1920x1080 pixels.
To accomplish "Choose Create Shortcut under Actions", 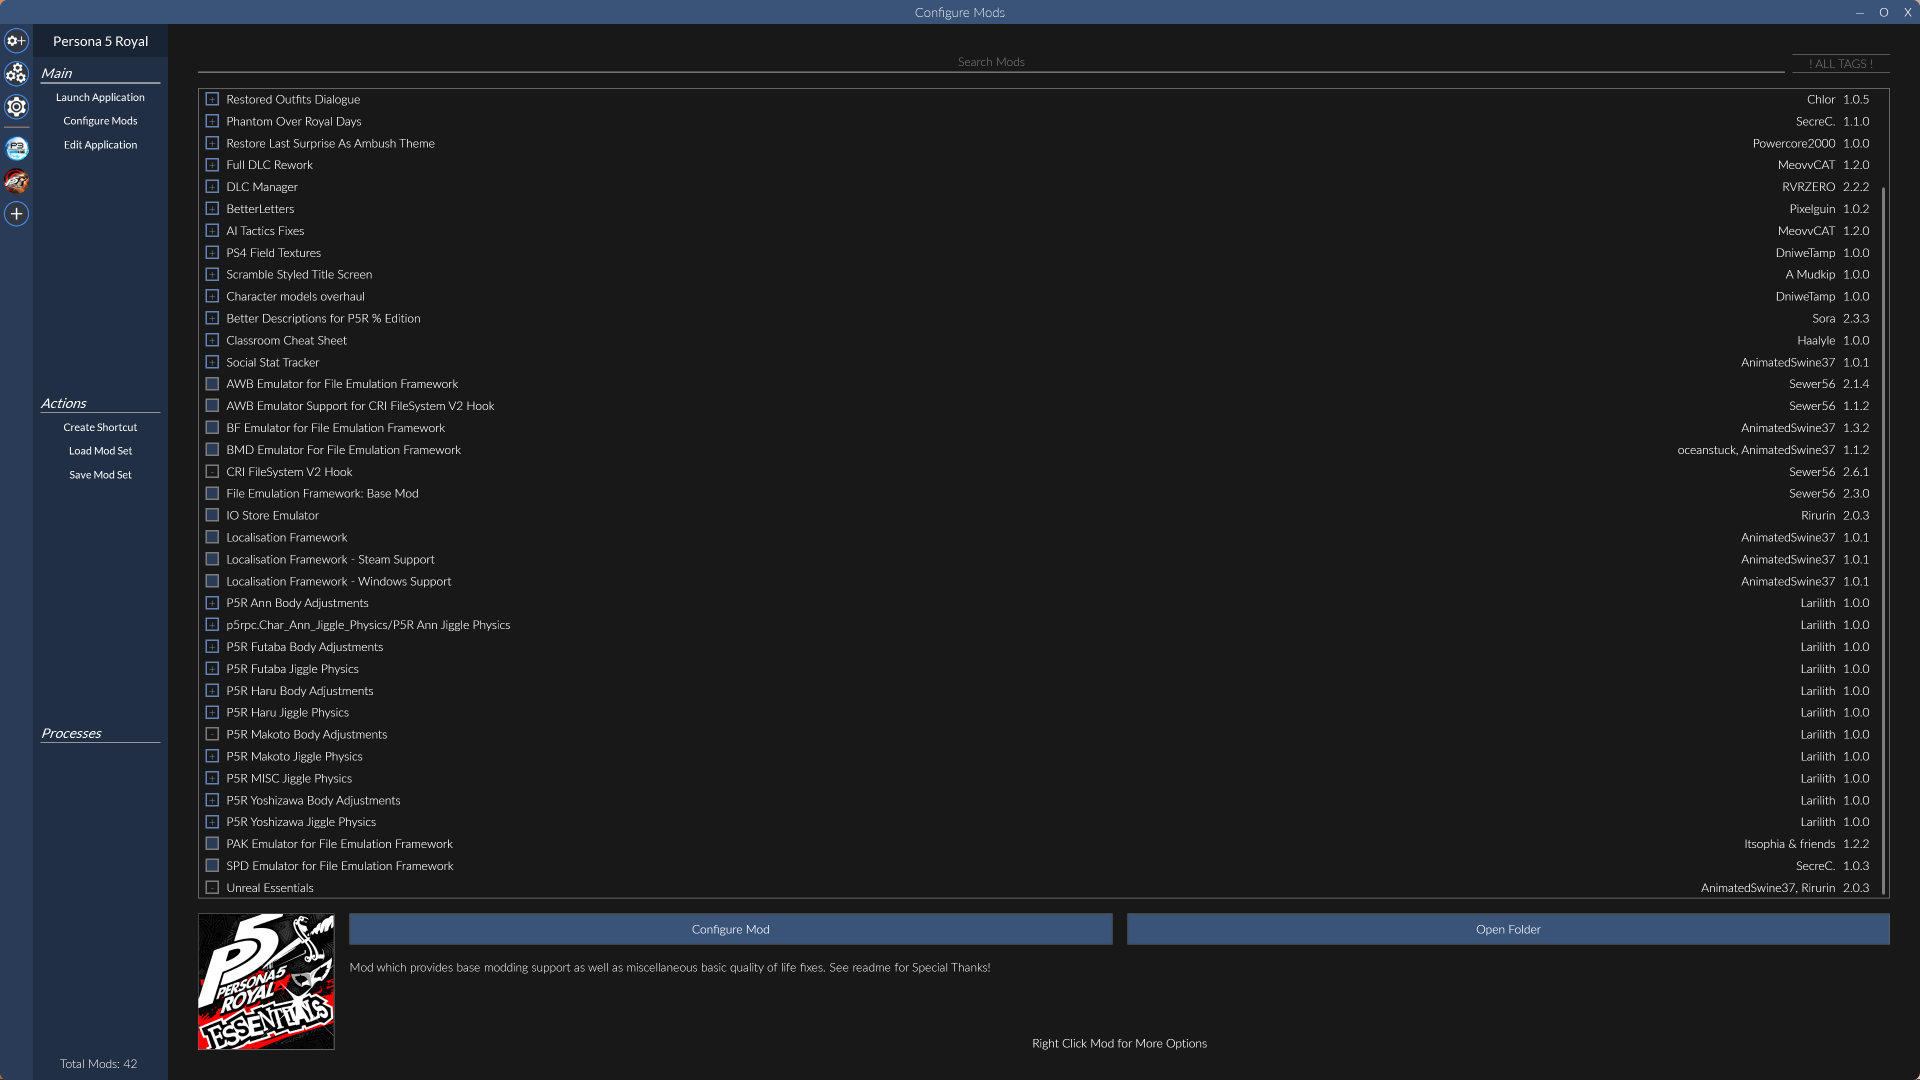I will click(100, 427).
